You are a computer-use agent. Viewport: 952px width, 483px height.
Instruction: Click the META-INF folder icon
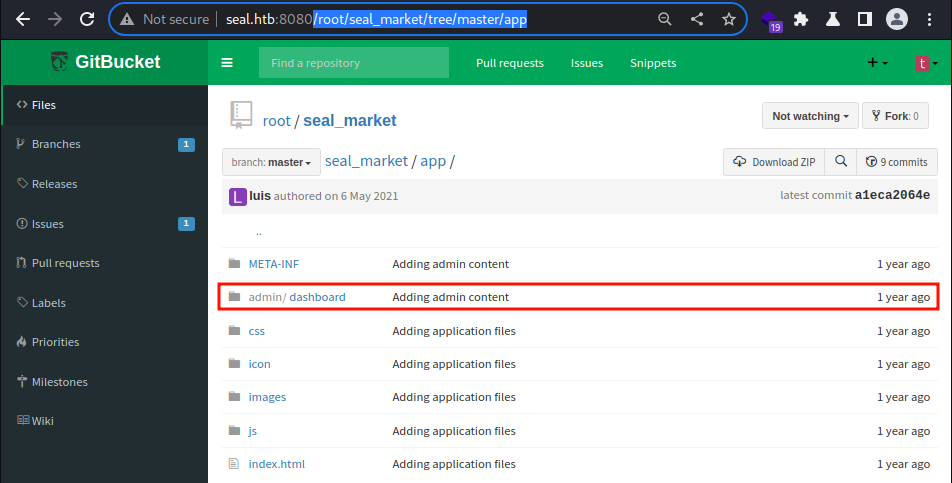coord(234,263)
